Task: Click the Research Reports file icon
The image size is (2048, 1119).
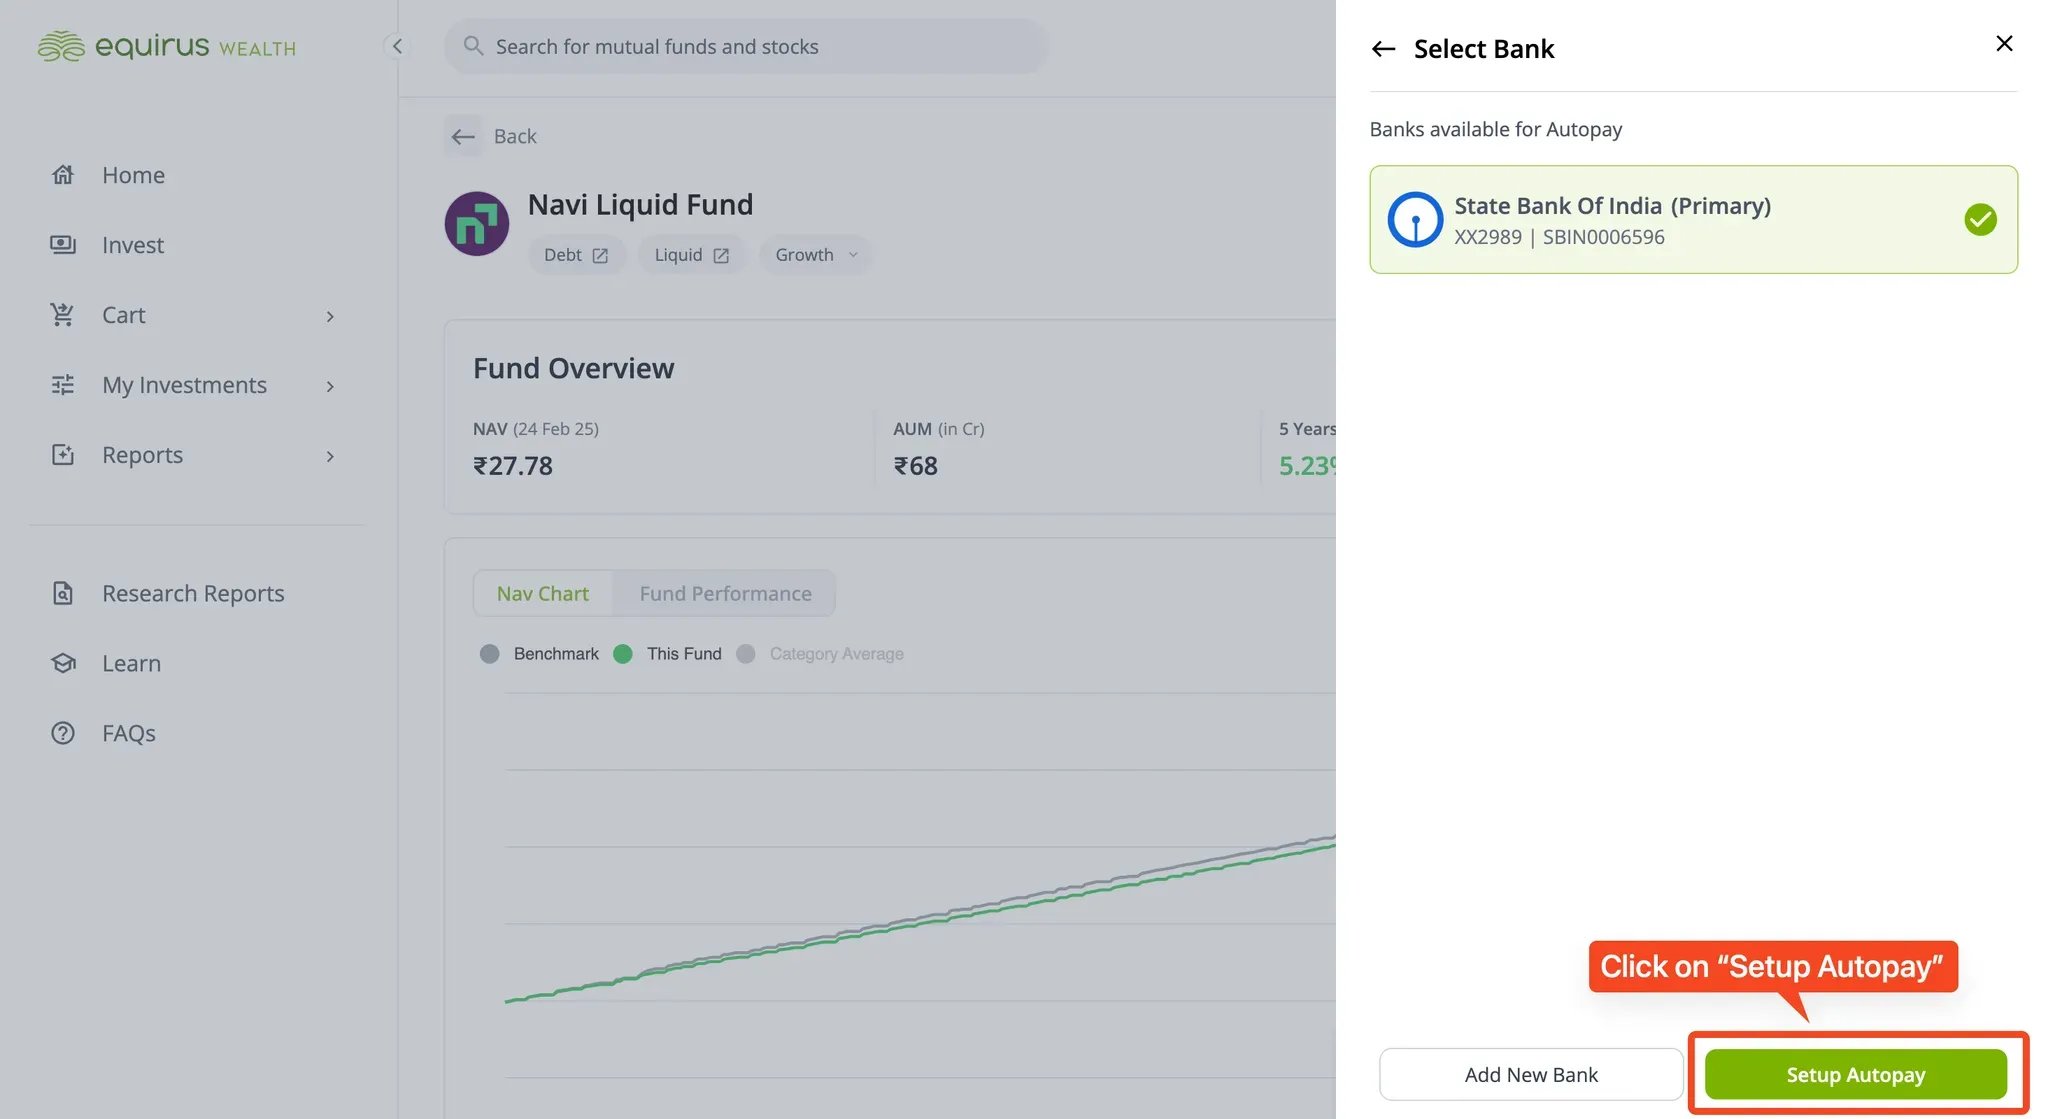Action: 63,593
